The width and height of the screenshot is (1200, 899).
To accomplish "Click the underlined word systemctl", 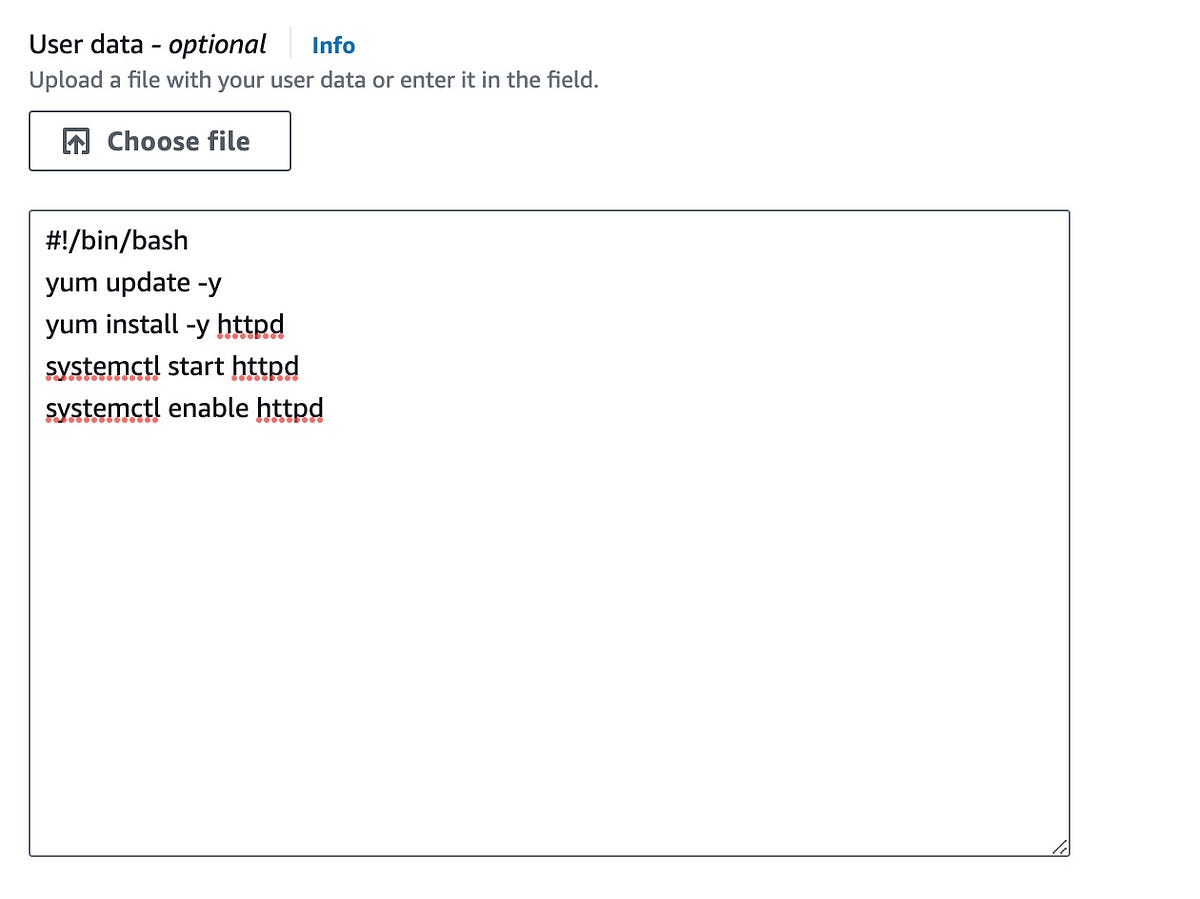I will point(103,367).
